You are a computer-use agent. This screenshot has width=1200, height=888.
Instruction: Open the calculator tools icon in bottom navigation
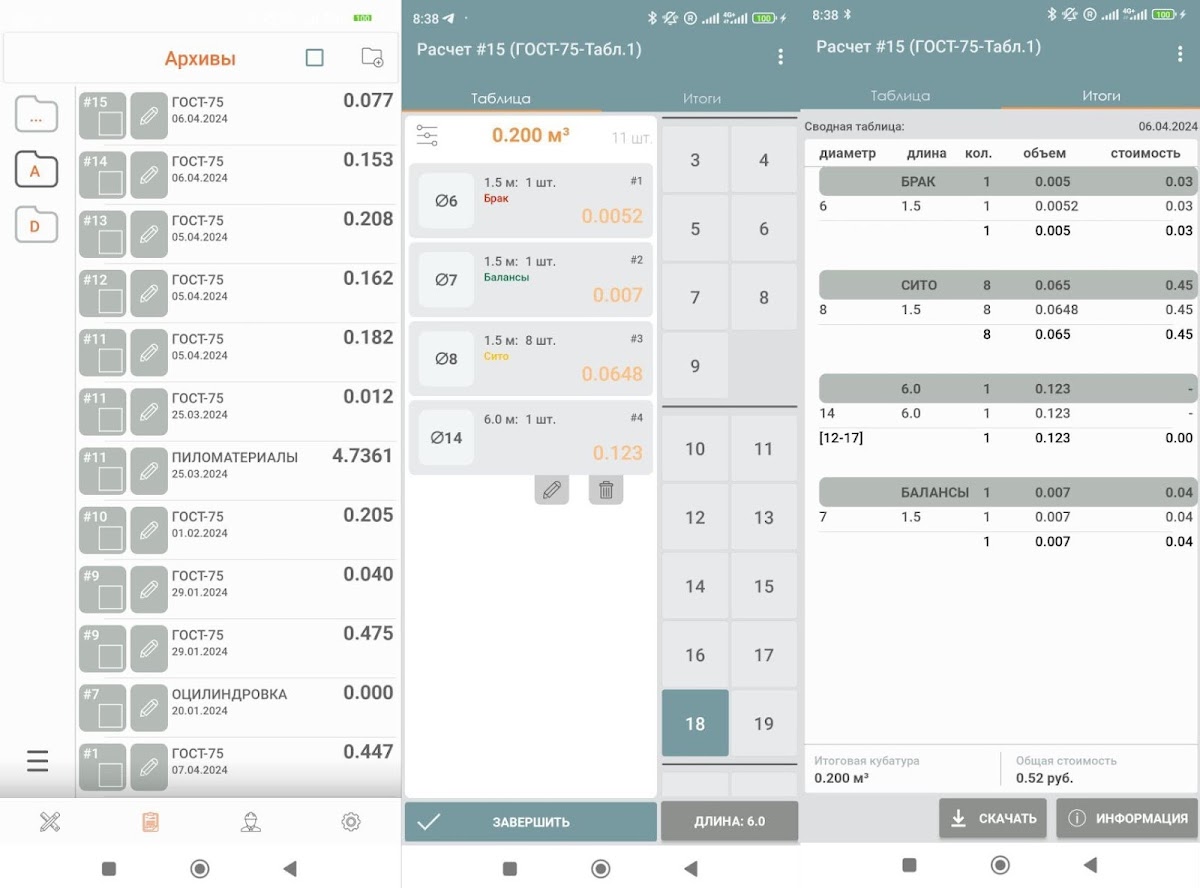(50, 822)
